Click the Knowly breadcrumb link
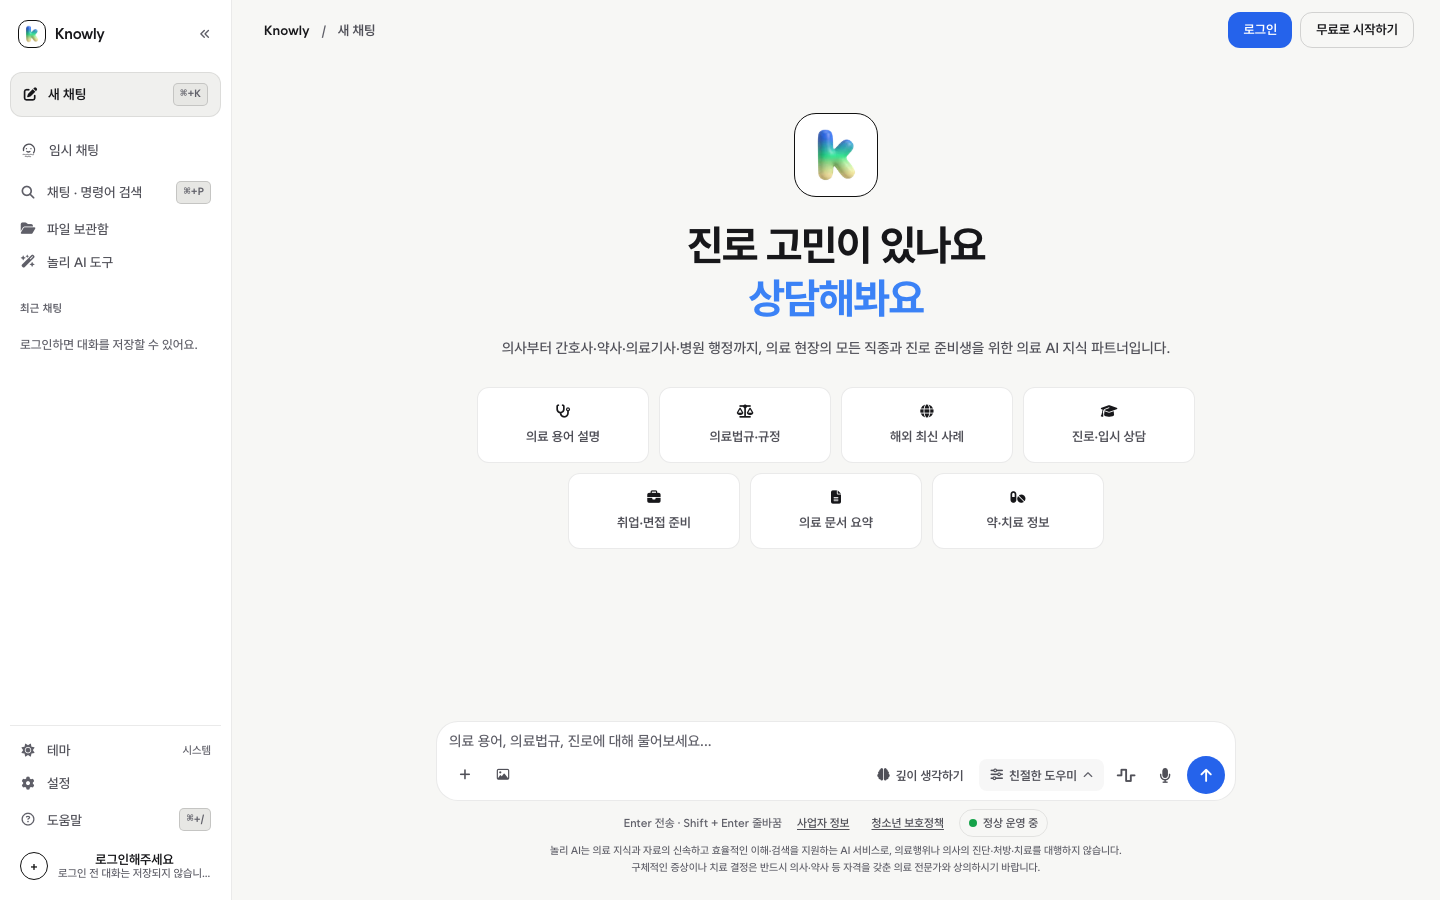The height and width of the screenshot is (900, 1440). point(286,31)
